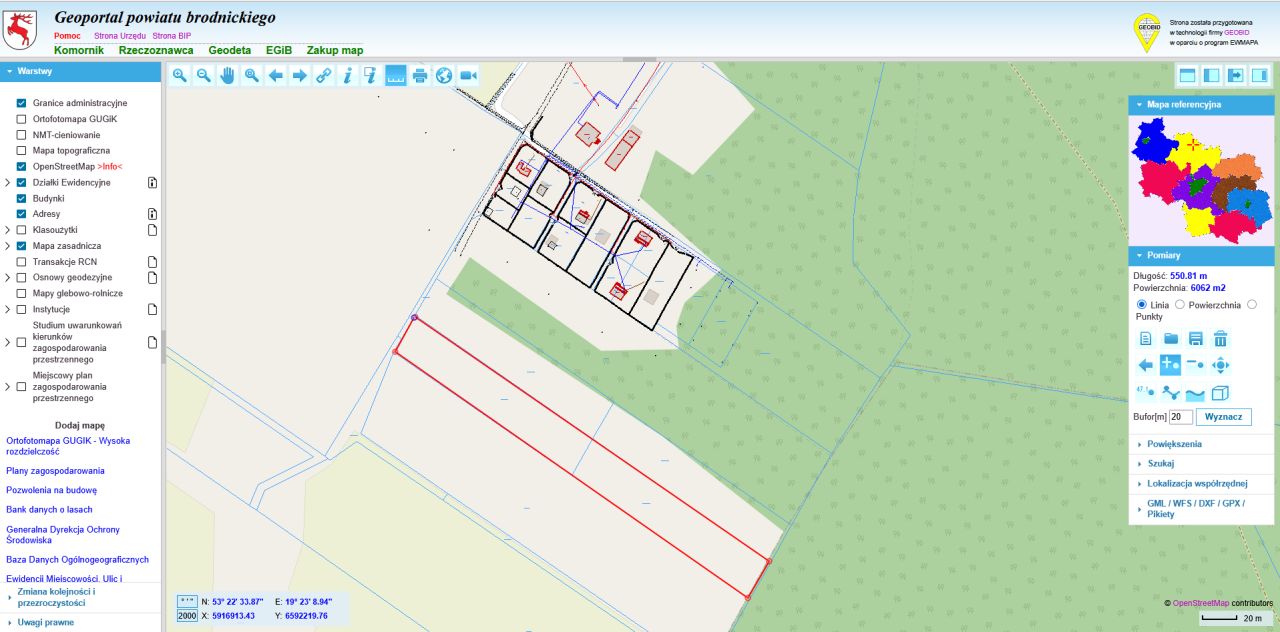Open the Komornik menu
This screenshot has width=1280, height=632.
click(79, 50)
